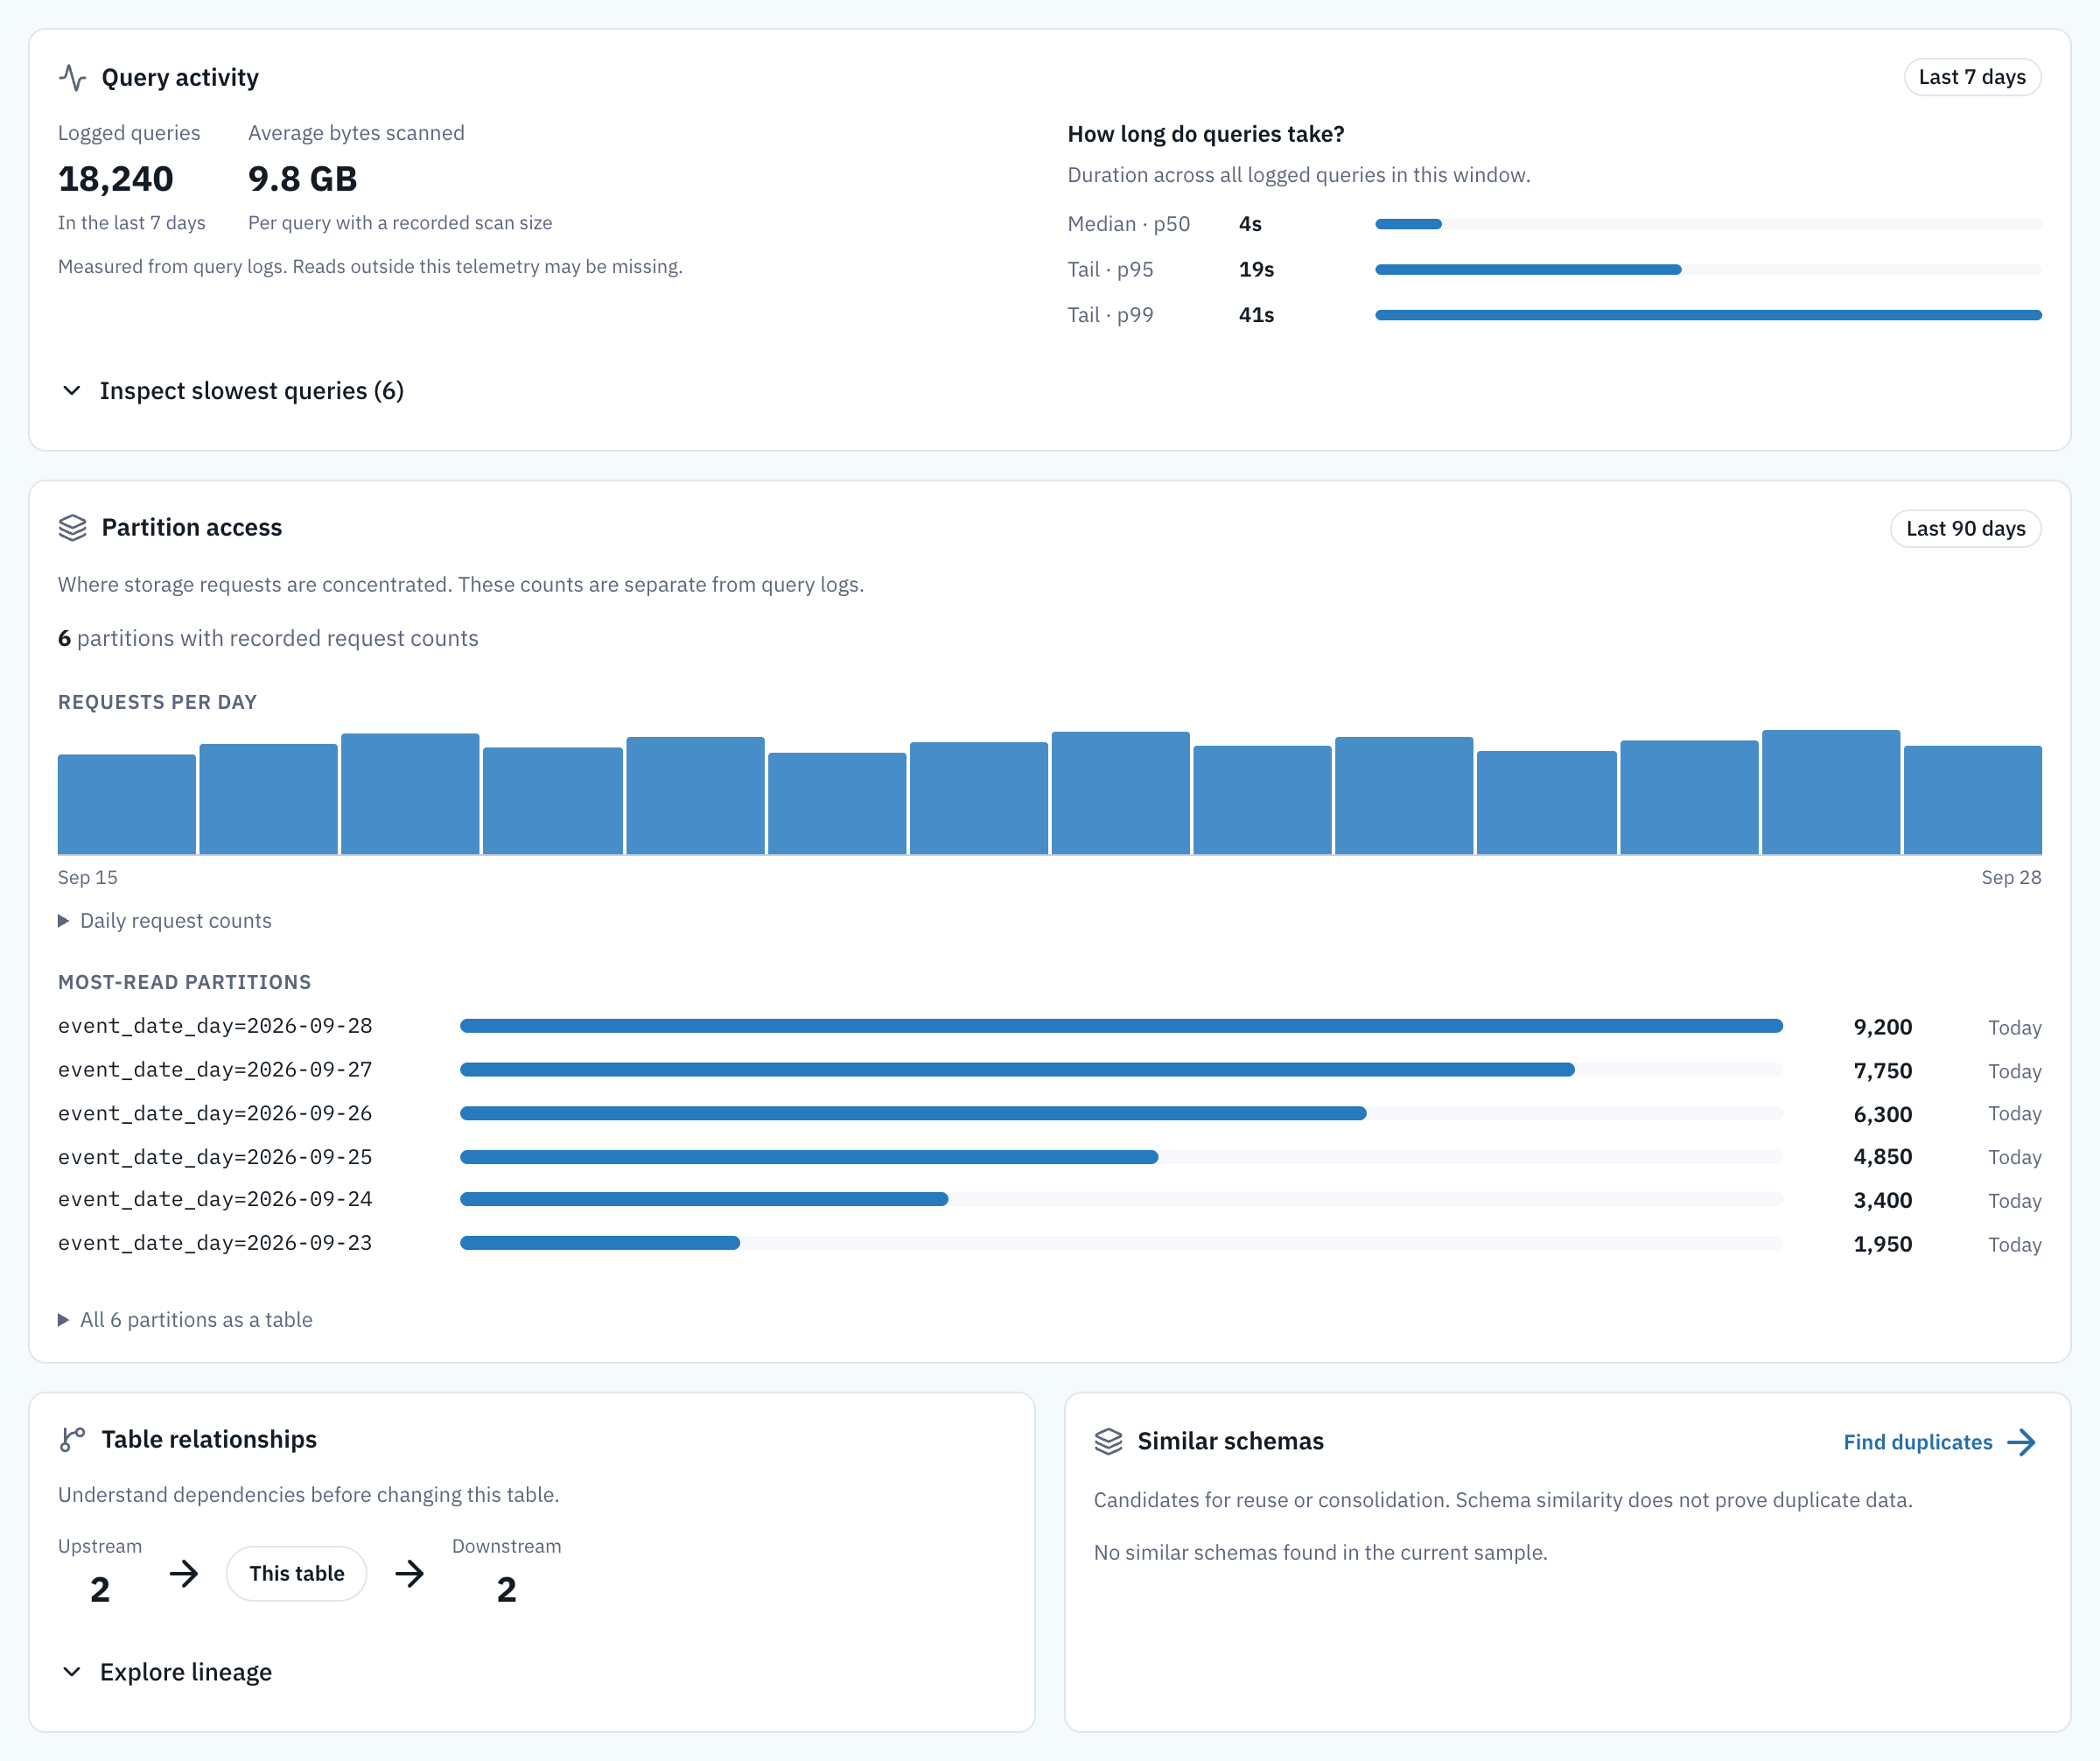Click the 41s p99 duration value
2100x1761 pixels.
pos(1256,315)
